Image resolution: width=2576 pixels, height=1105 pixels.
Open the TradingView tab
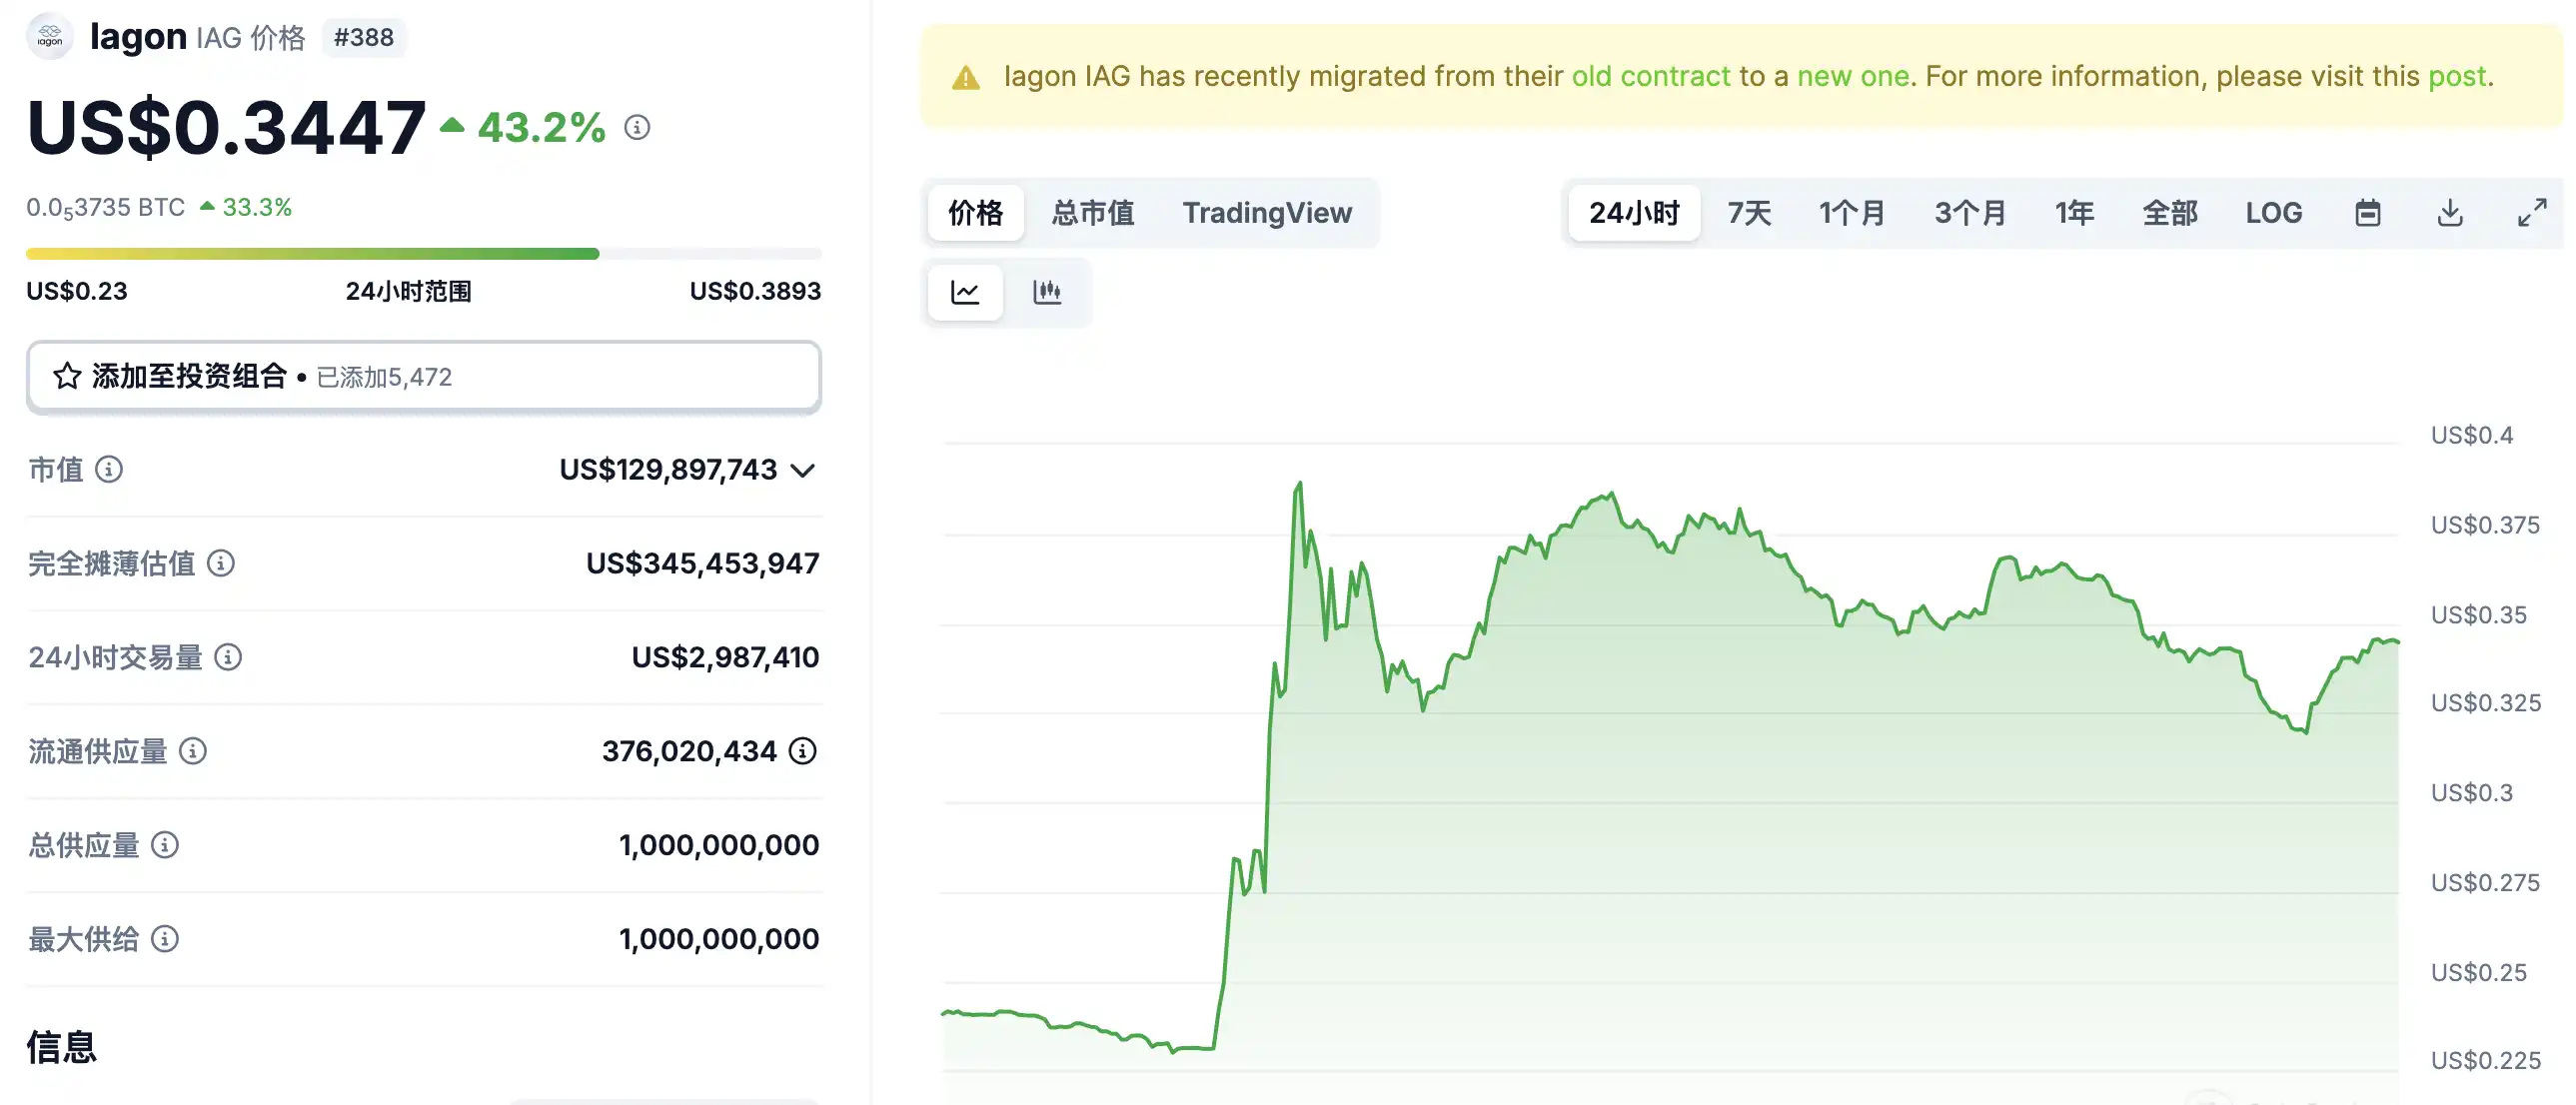coord(1267,213)
